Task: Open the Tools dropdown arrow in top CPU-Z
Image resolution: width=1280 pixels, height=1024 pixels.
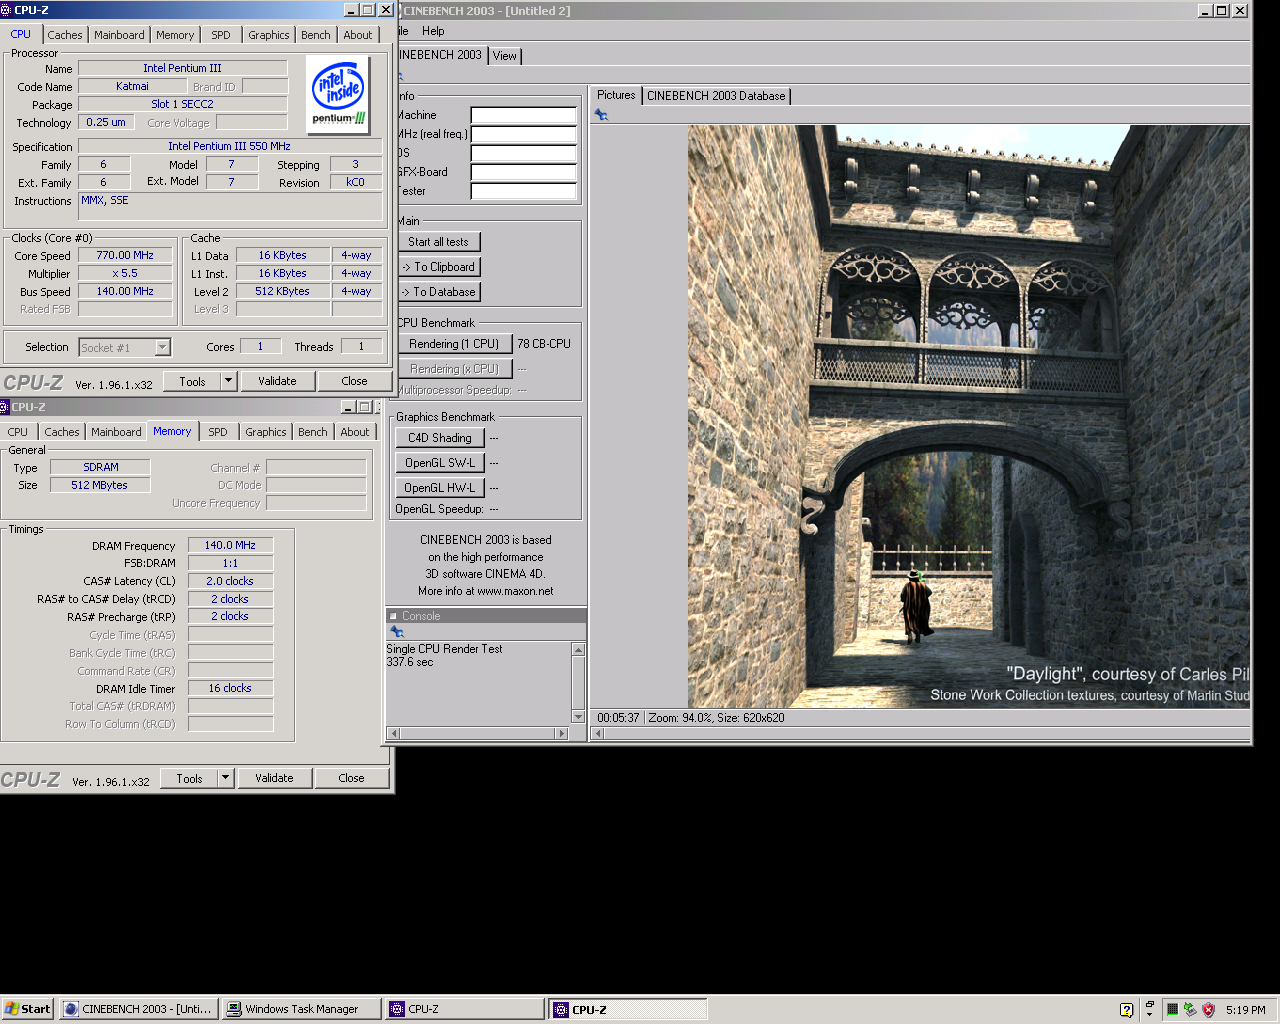Action: pyautogui.click(x=228, y=381)
